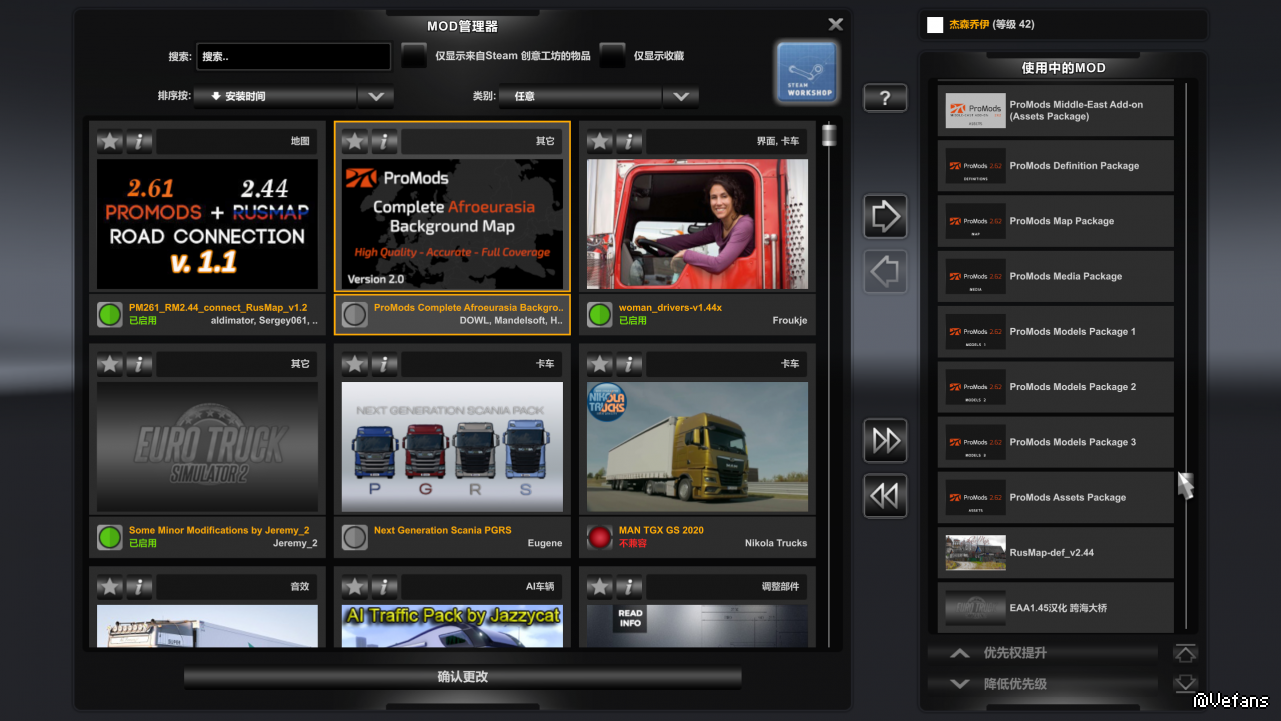Select ProMods Map Package in active list
1281x721 pixels.
[x=1055, y=221]
